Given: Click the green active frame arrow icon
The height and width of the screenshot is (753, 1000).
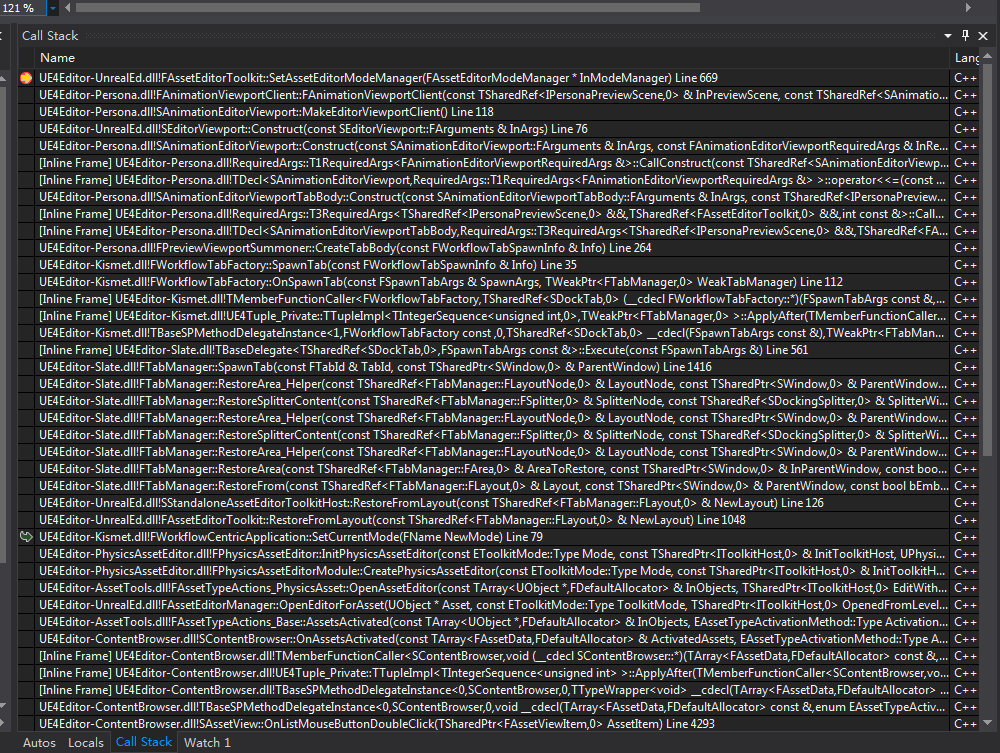Looking at the screenshot, I should (26, 537).
